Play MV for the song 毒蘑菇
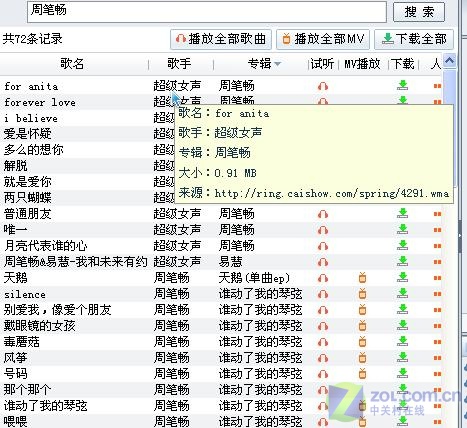Image resolution: width=467 pixels, height=428 pixels. click(x=362, y=341)
